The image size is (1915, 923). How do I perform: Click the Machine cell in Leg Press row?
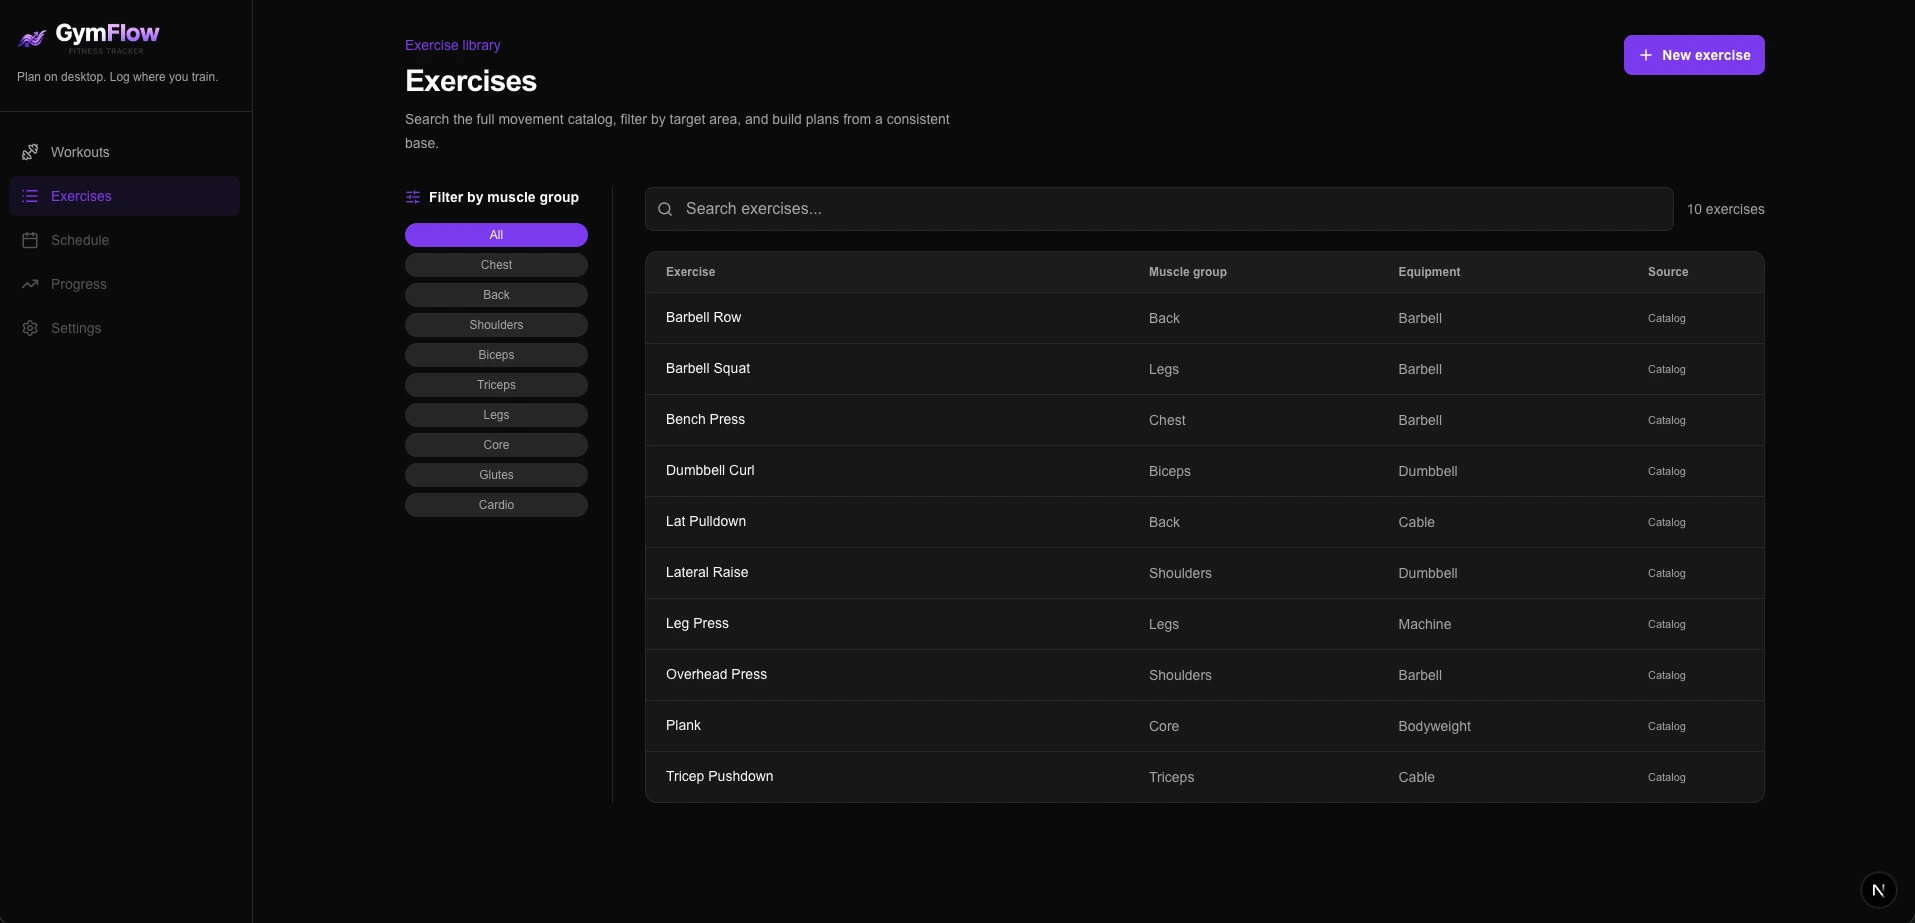(x=1424, y=624)
